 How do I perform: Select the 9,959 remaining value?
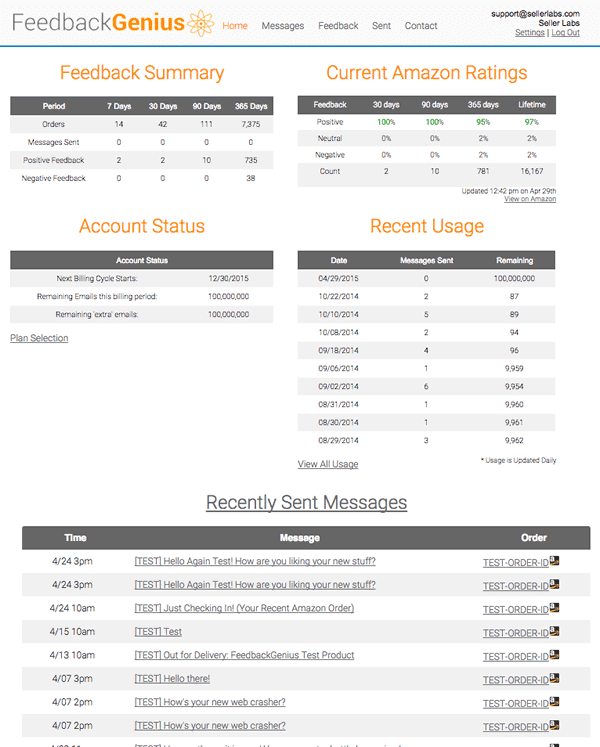(x=514, y=368)
